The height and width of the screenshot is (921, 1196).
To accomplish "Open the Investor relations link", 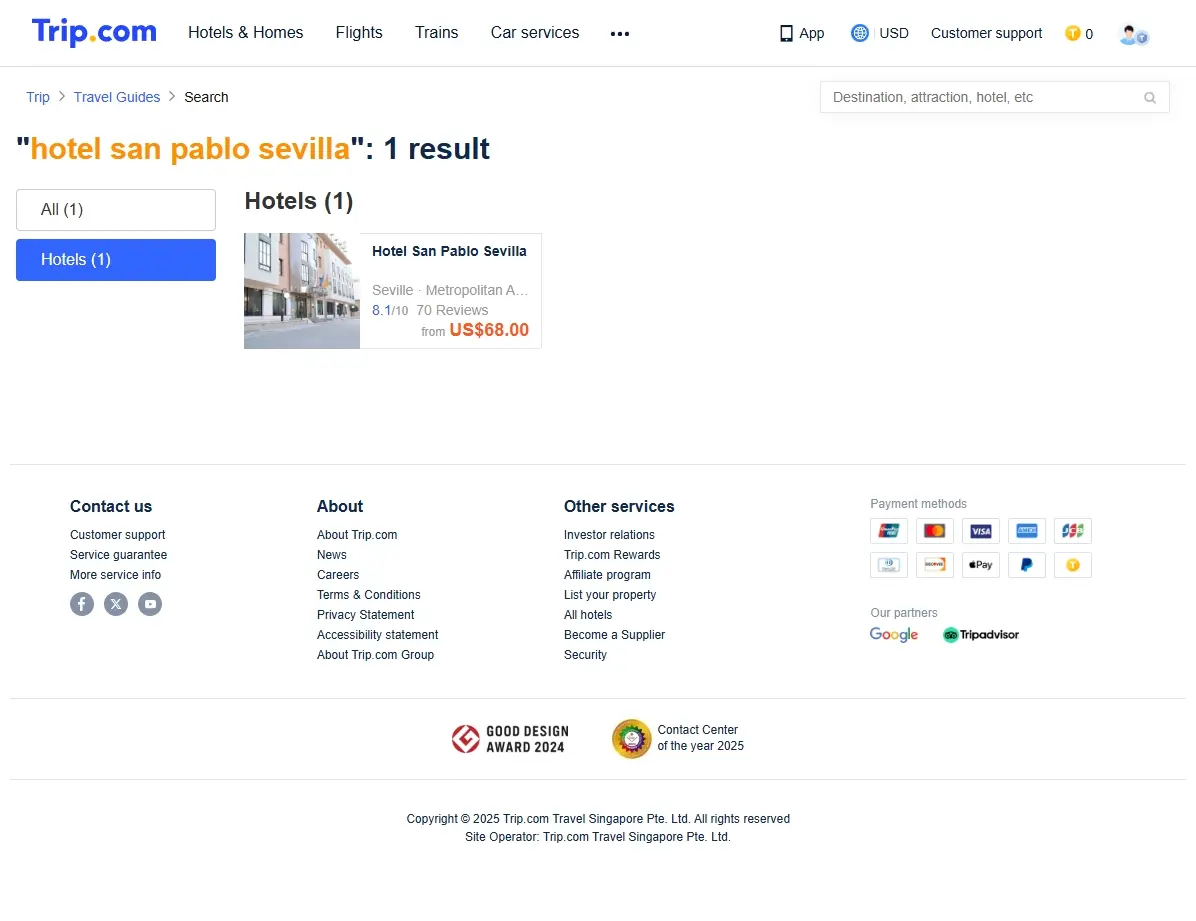I will [609, 535].
